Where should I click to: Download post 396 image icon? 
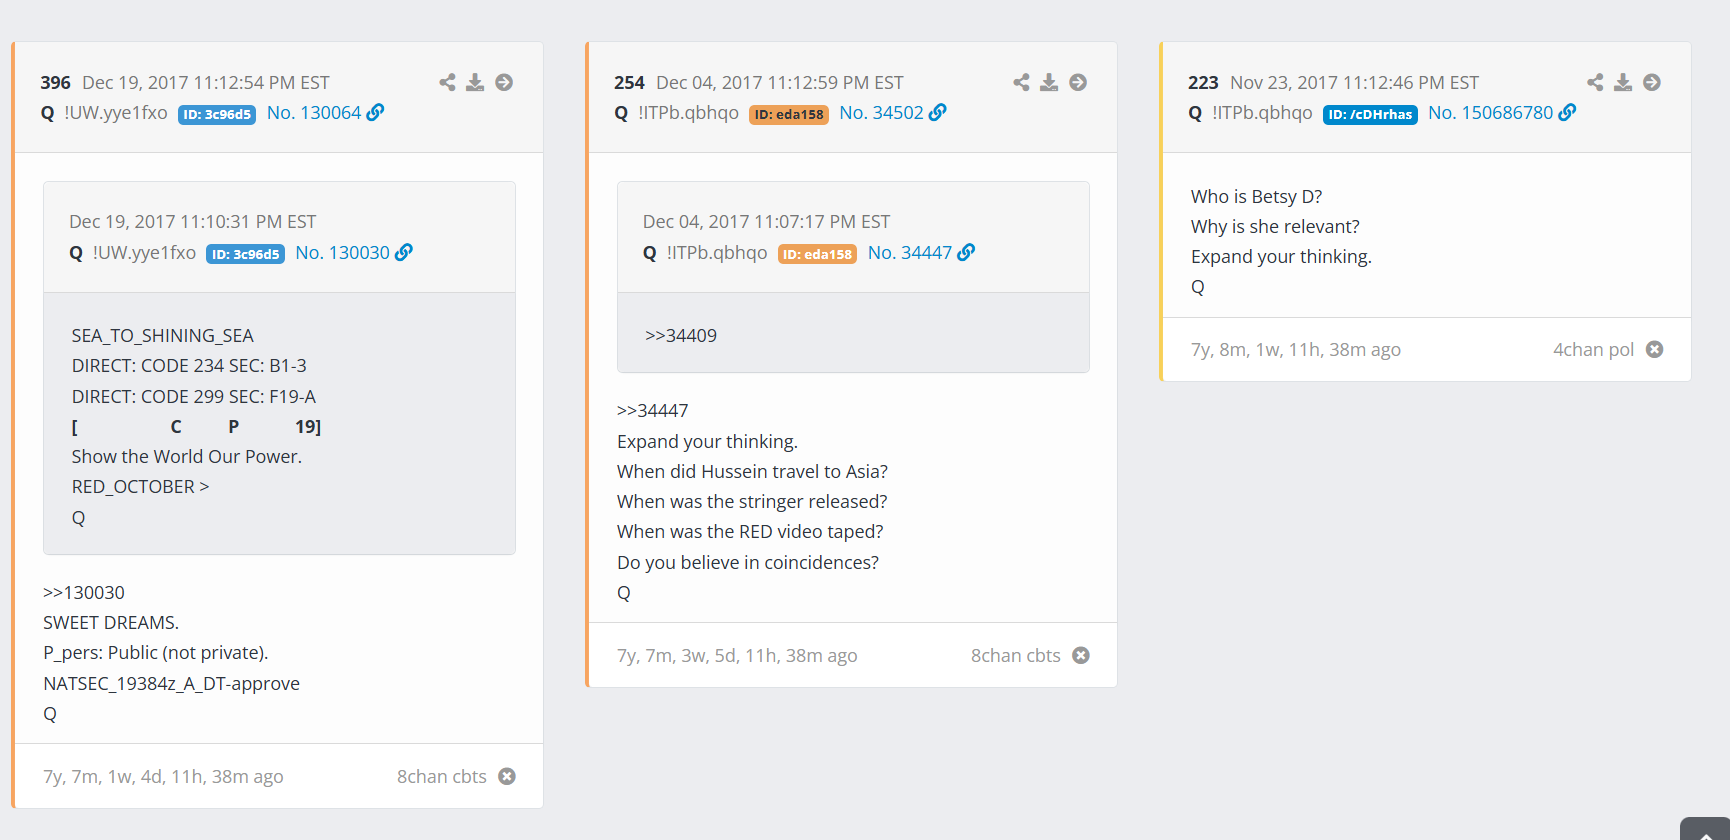coord(475,82)
